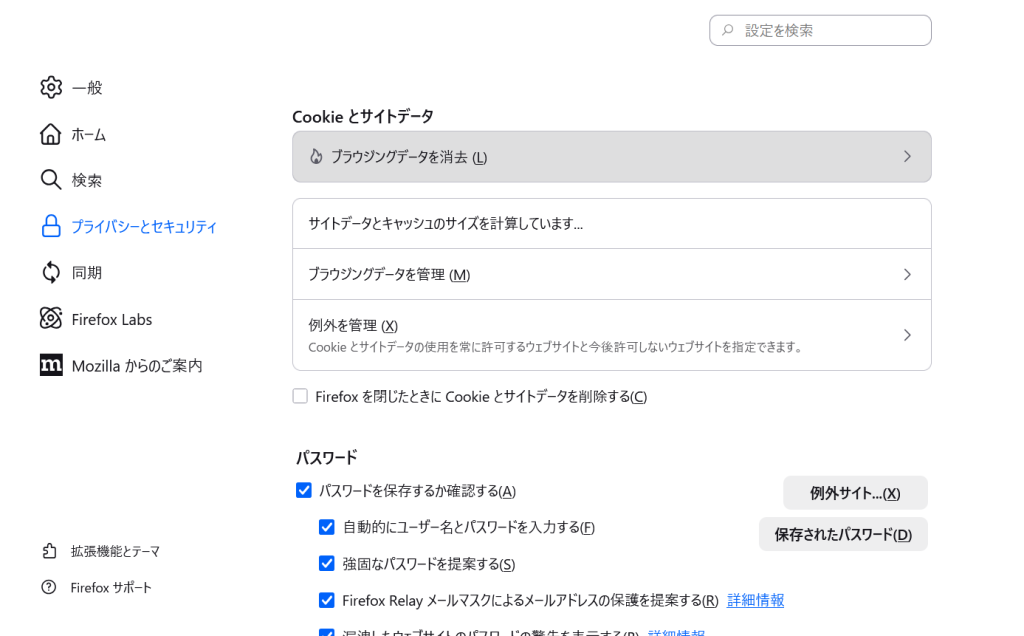The image size is (1024, 636).
Task: Open 保存されたパスワード button
Action: coord(843,534)
